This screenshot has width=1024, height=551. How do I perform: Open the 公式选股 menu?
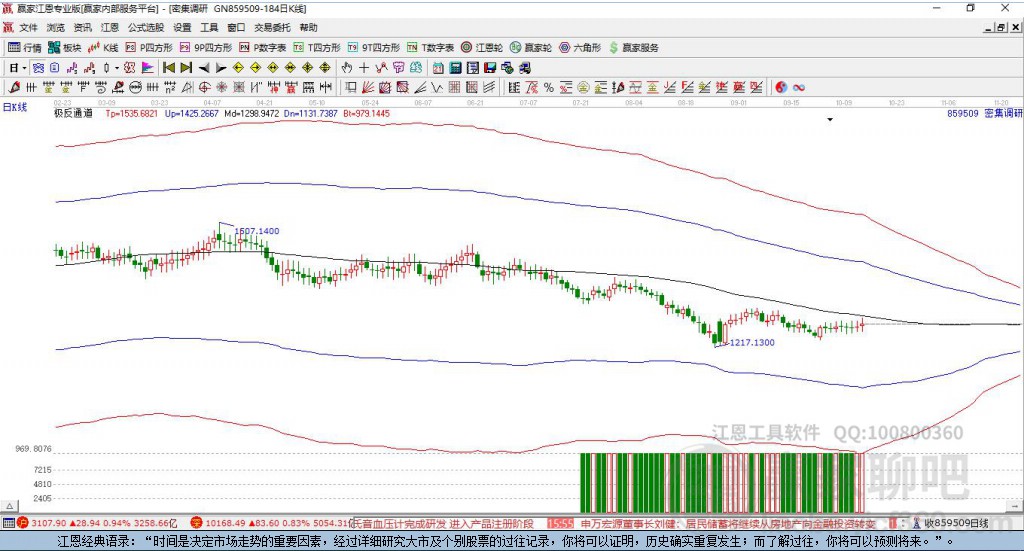tap(145, 28)
